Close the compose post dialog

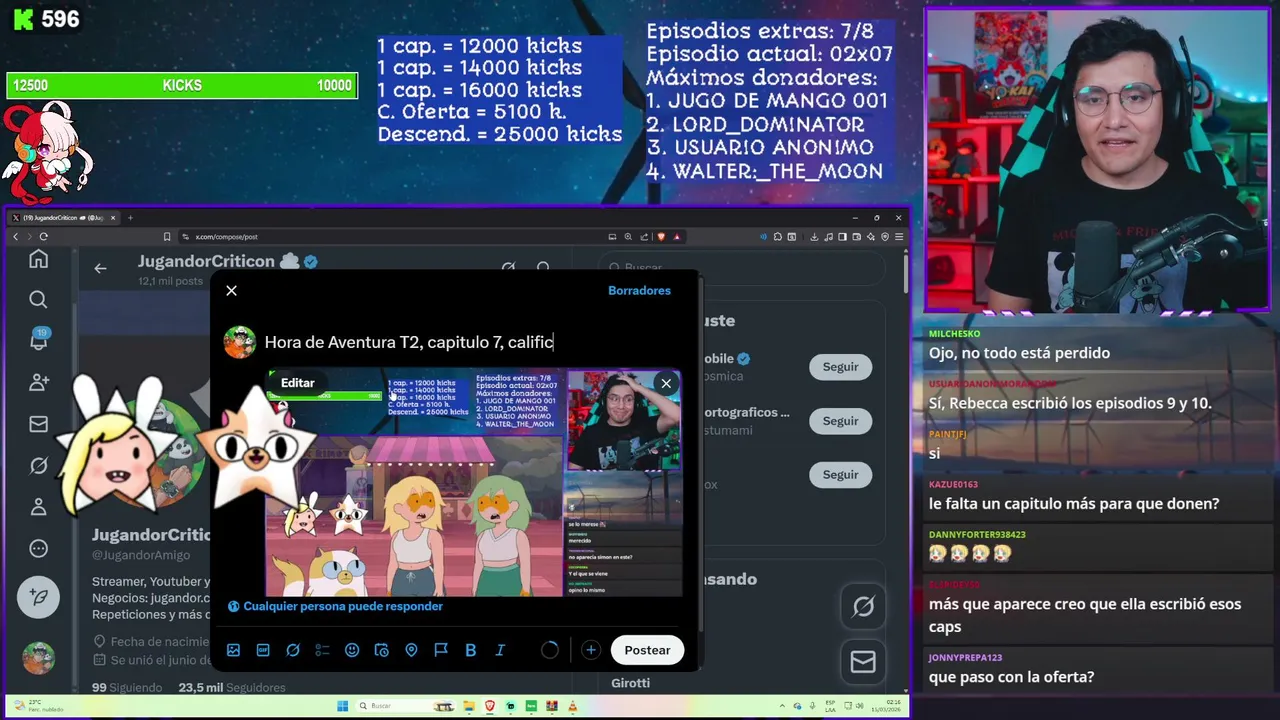(231, 290)
